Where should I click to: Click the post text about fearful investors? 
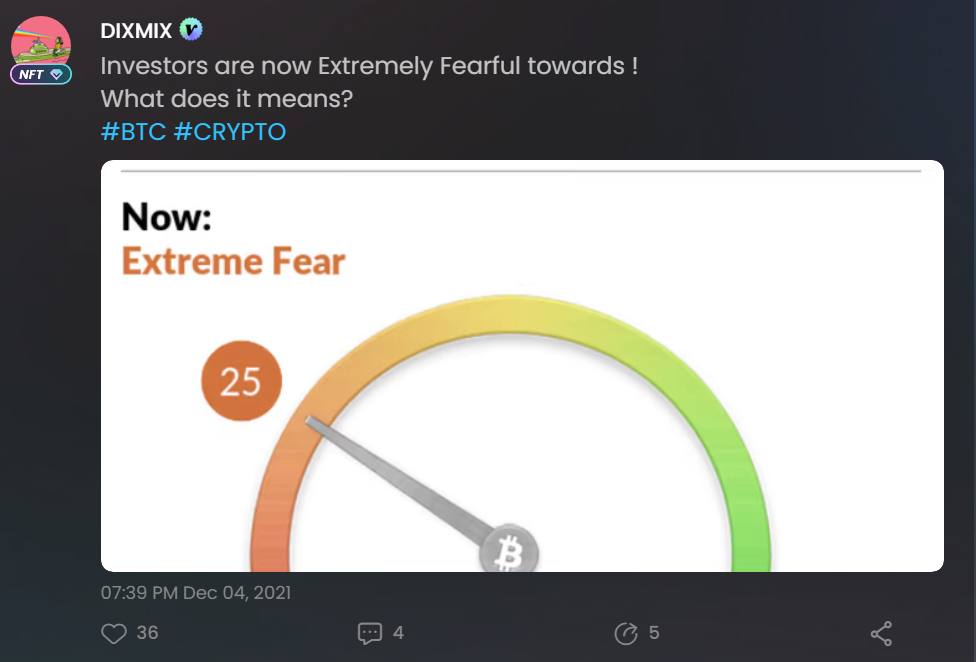pyautogui.click(x=369, y=82)
